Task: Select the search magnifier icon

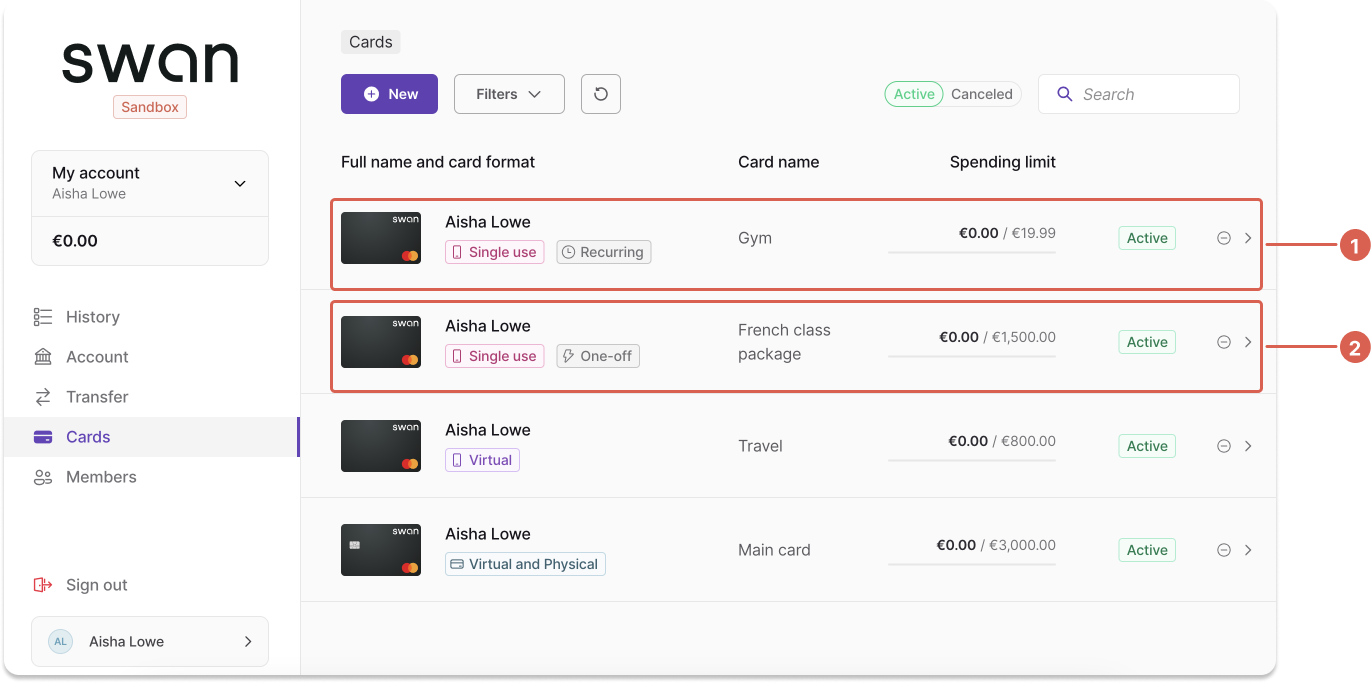Action: tap(1064, 93)
